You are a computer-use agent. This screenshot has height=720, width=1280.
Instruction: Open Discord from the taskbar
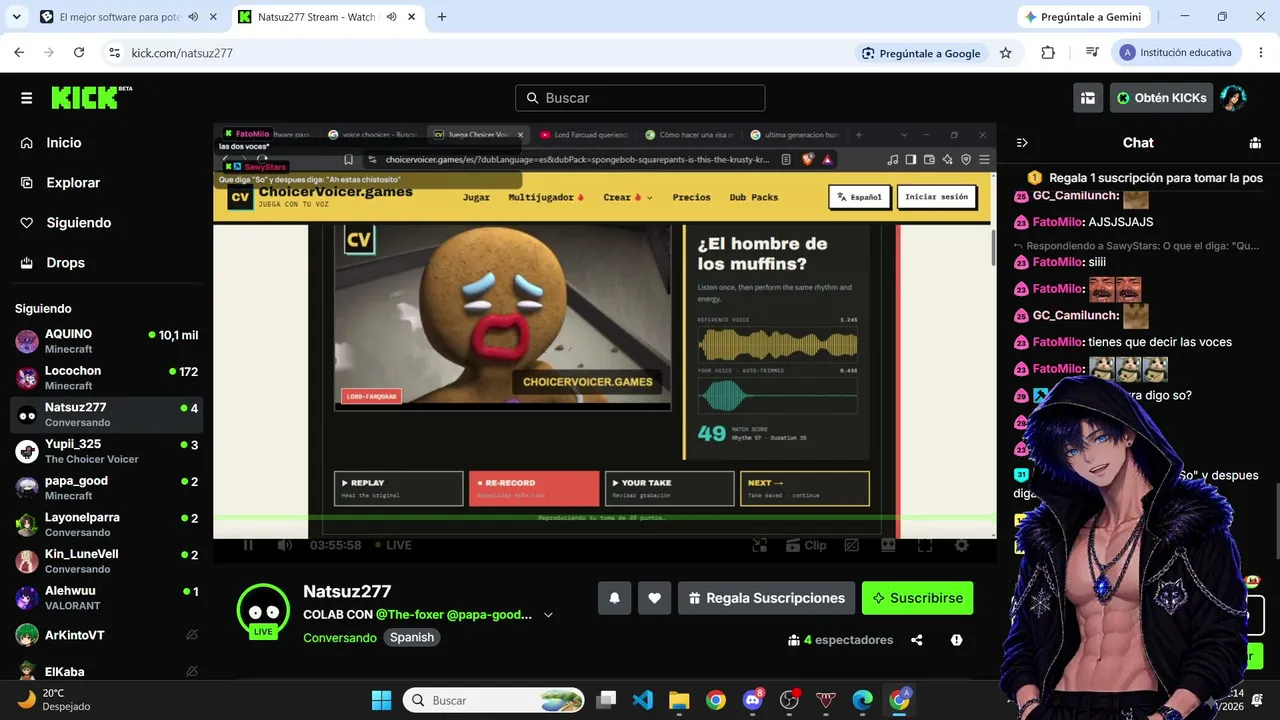pyautogui.click(x=753, y=700)
